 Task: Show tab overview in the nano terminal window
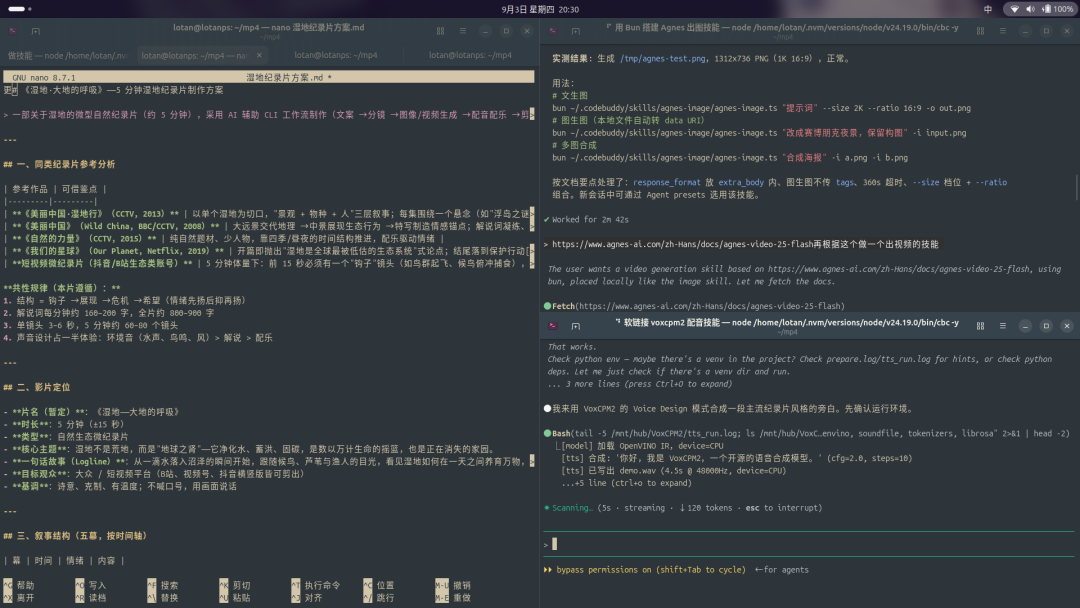pyautogui.click(x=440, y=31)
